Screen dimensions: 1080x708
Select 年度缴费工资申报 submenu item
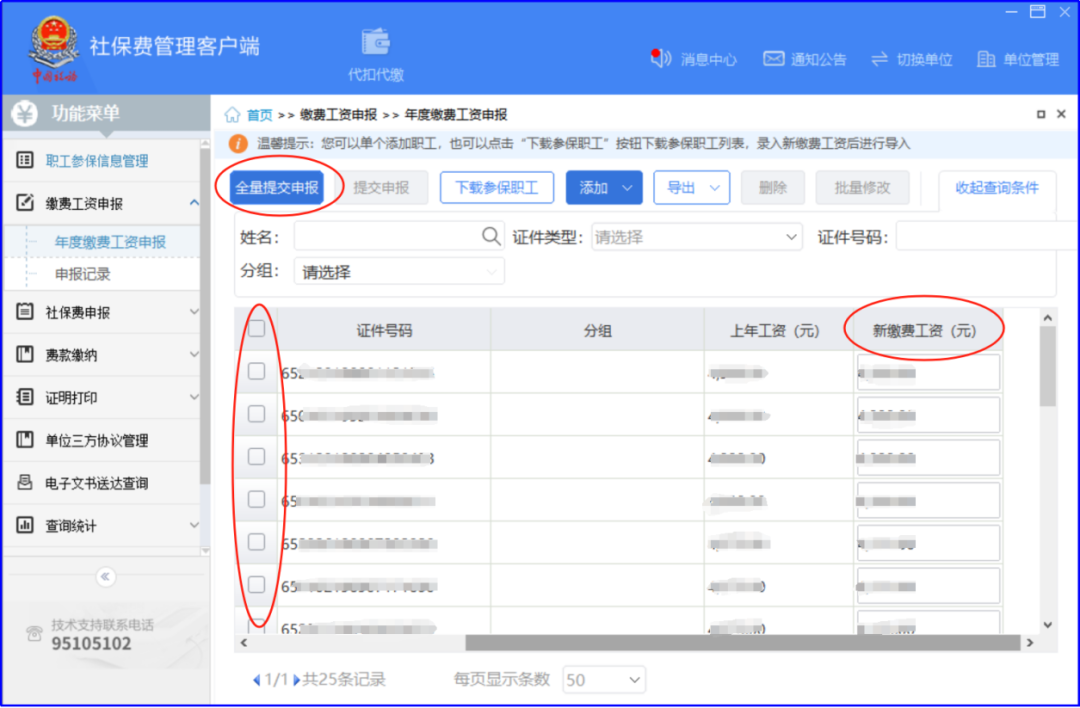tap(110, 242)
